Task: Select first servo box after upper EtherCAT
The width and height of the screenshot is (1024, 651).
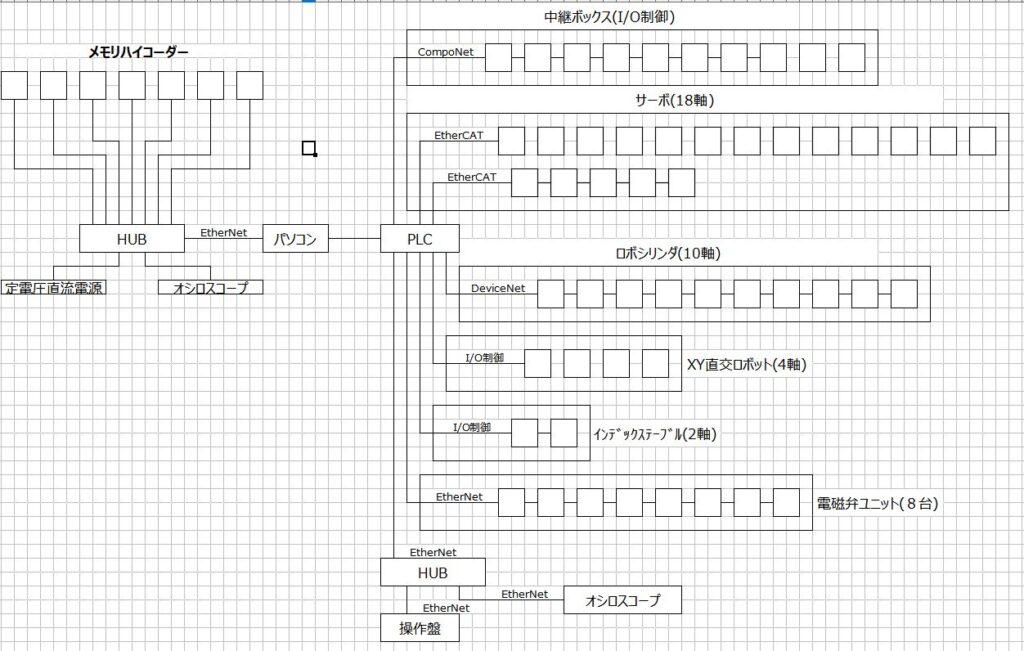Action: pyautogui.click(x=511, y=141)
